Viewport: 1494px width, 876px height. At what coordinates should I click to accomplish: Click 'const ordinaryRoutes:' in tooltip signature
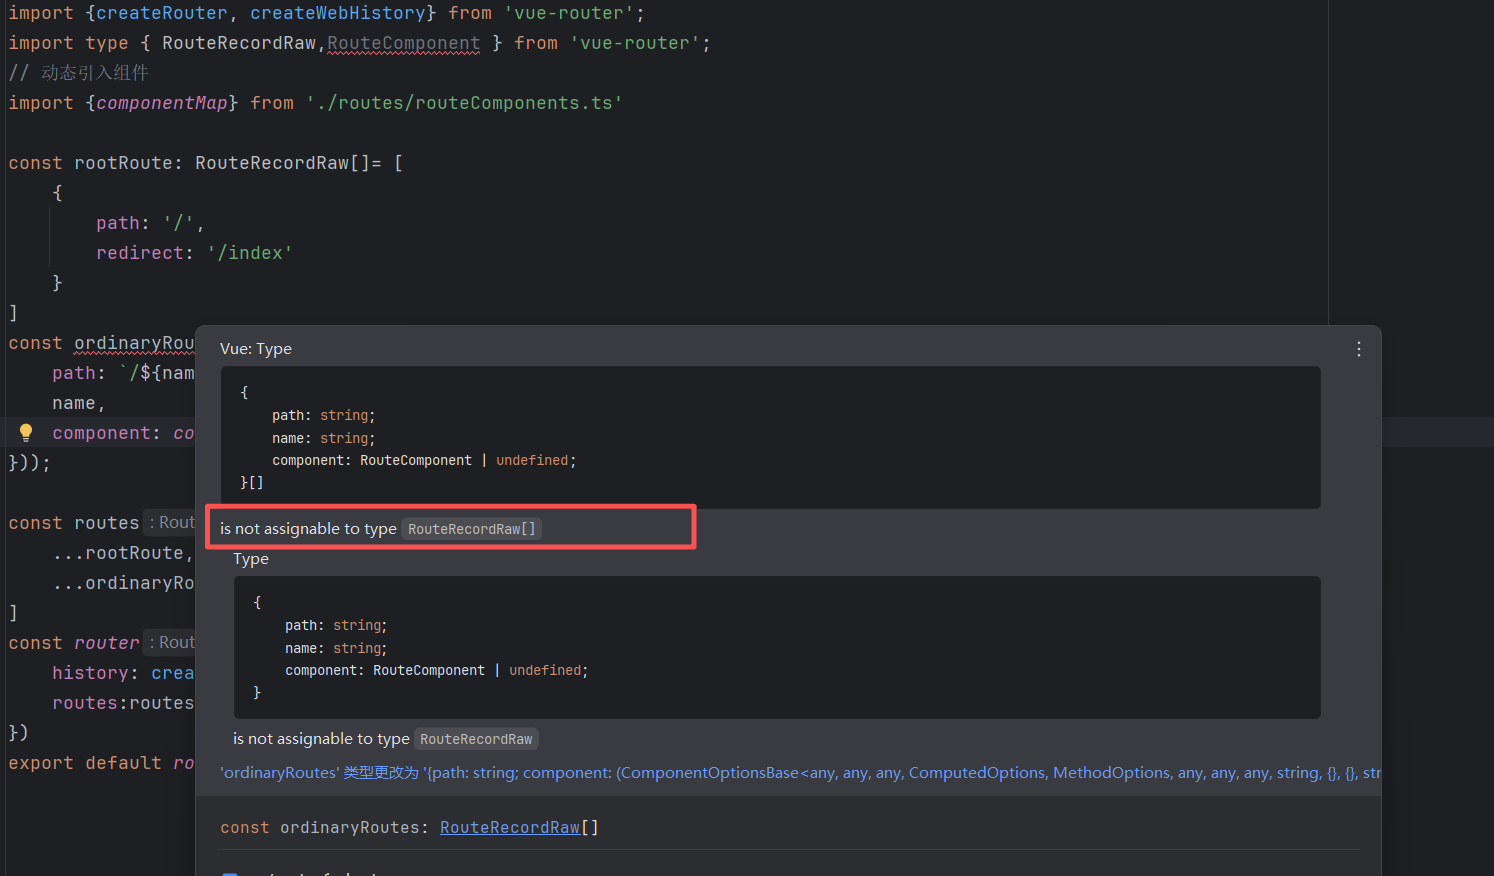point(324,827)
